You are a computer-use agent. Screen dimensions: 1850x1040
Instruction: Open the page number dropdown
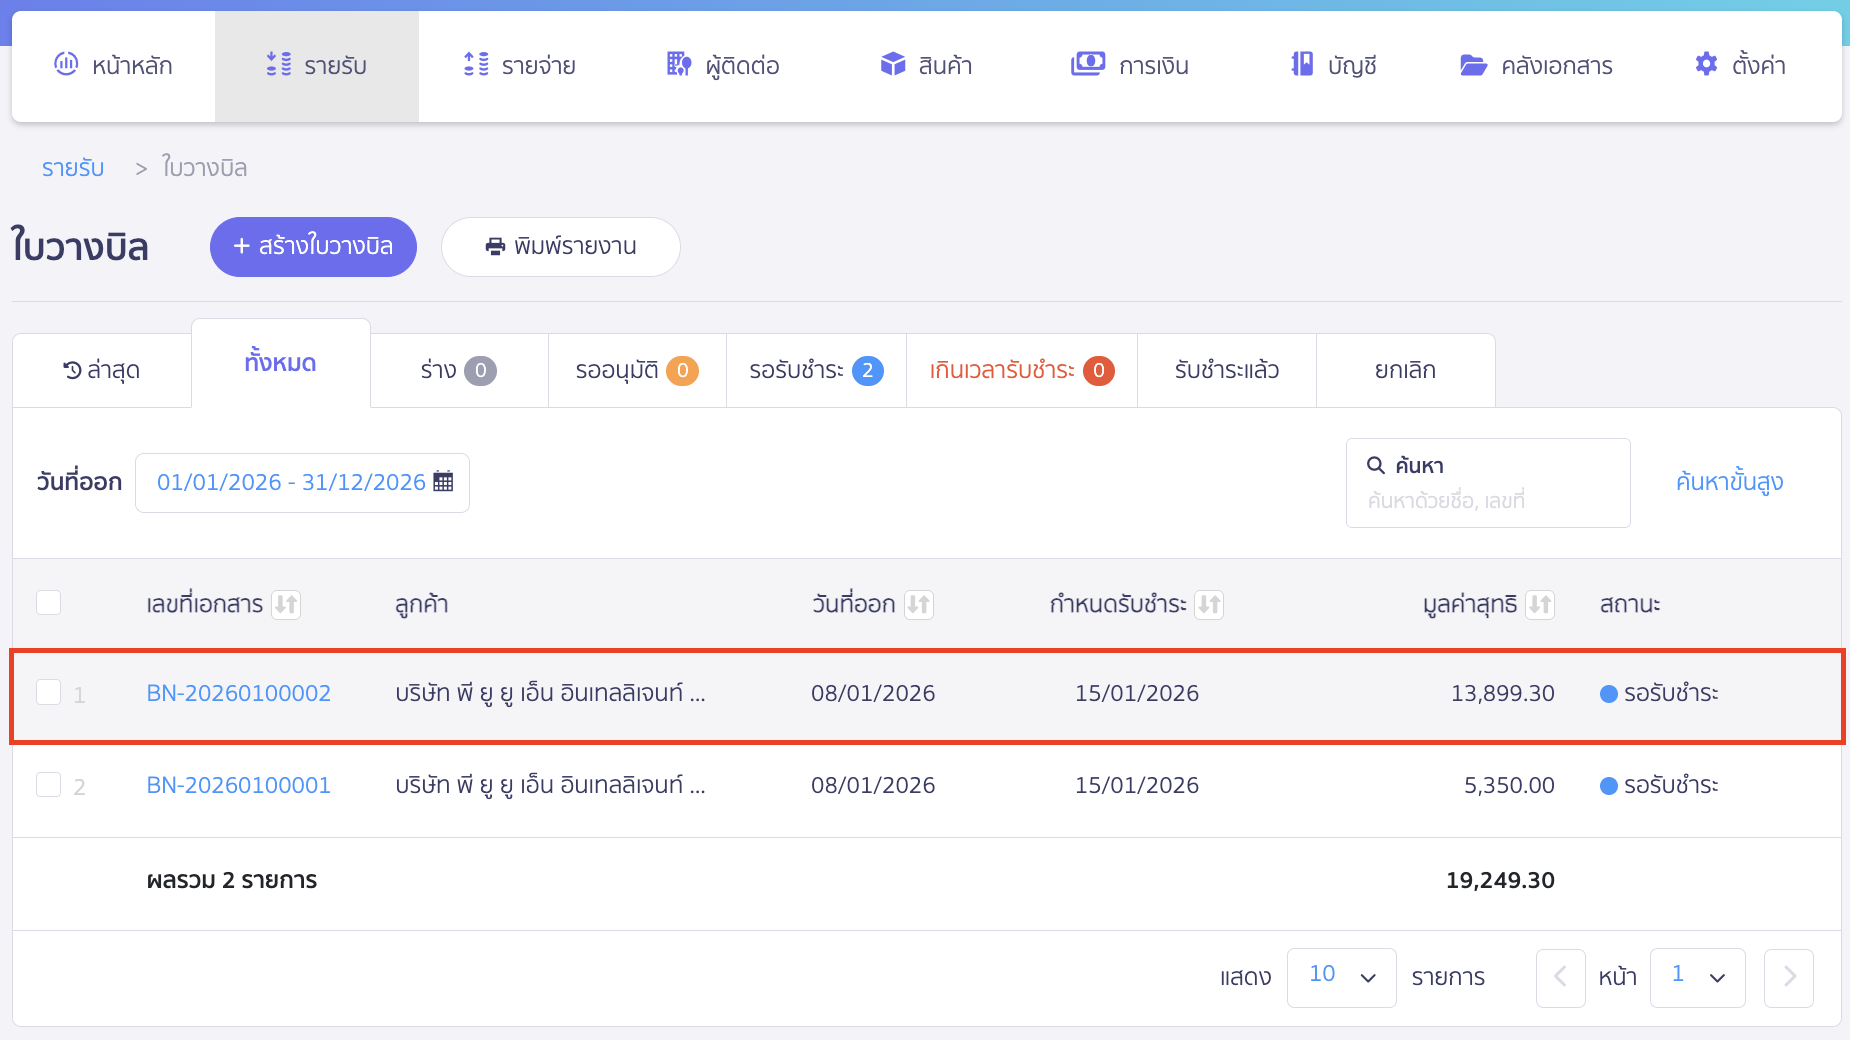(x=1697, y=977)
